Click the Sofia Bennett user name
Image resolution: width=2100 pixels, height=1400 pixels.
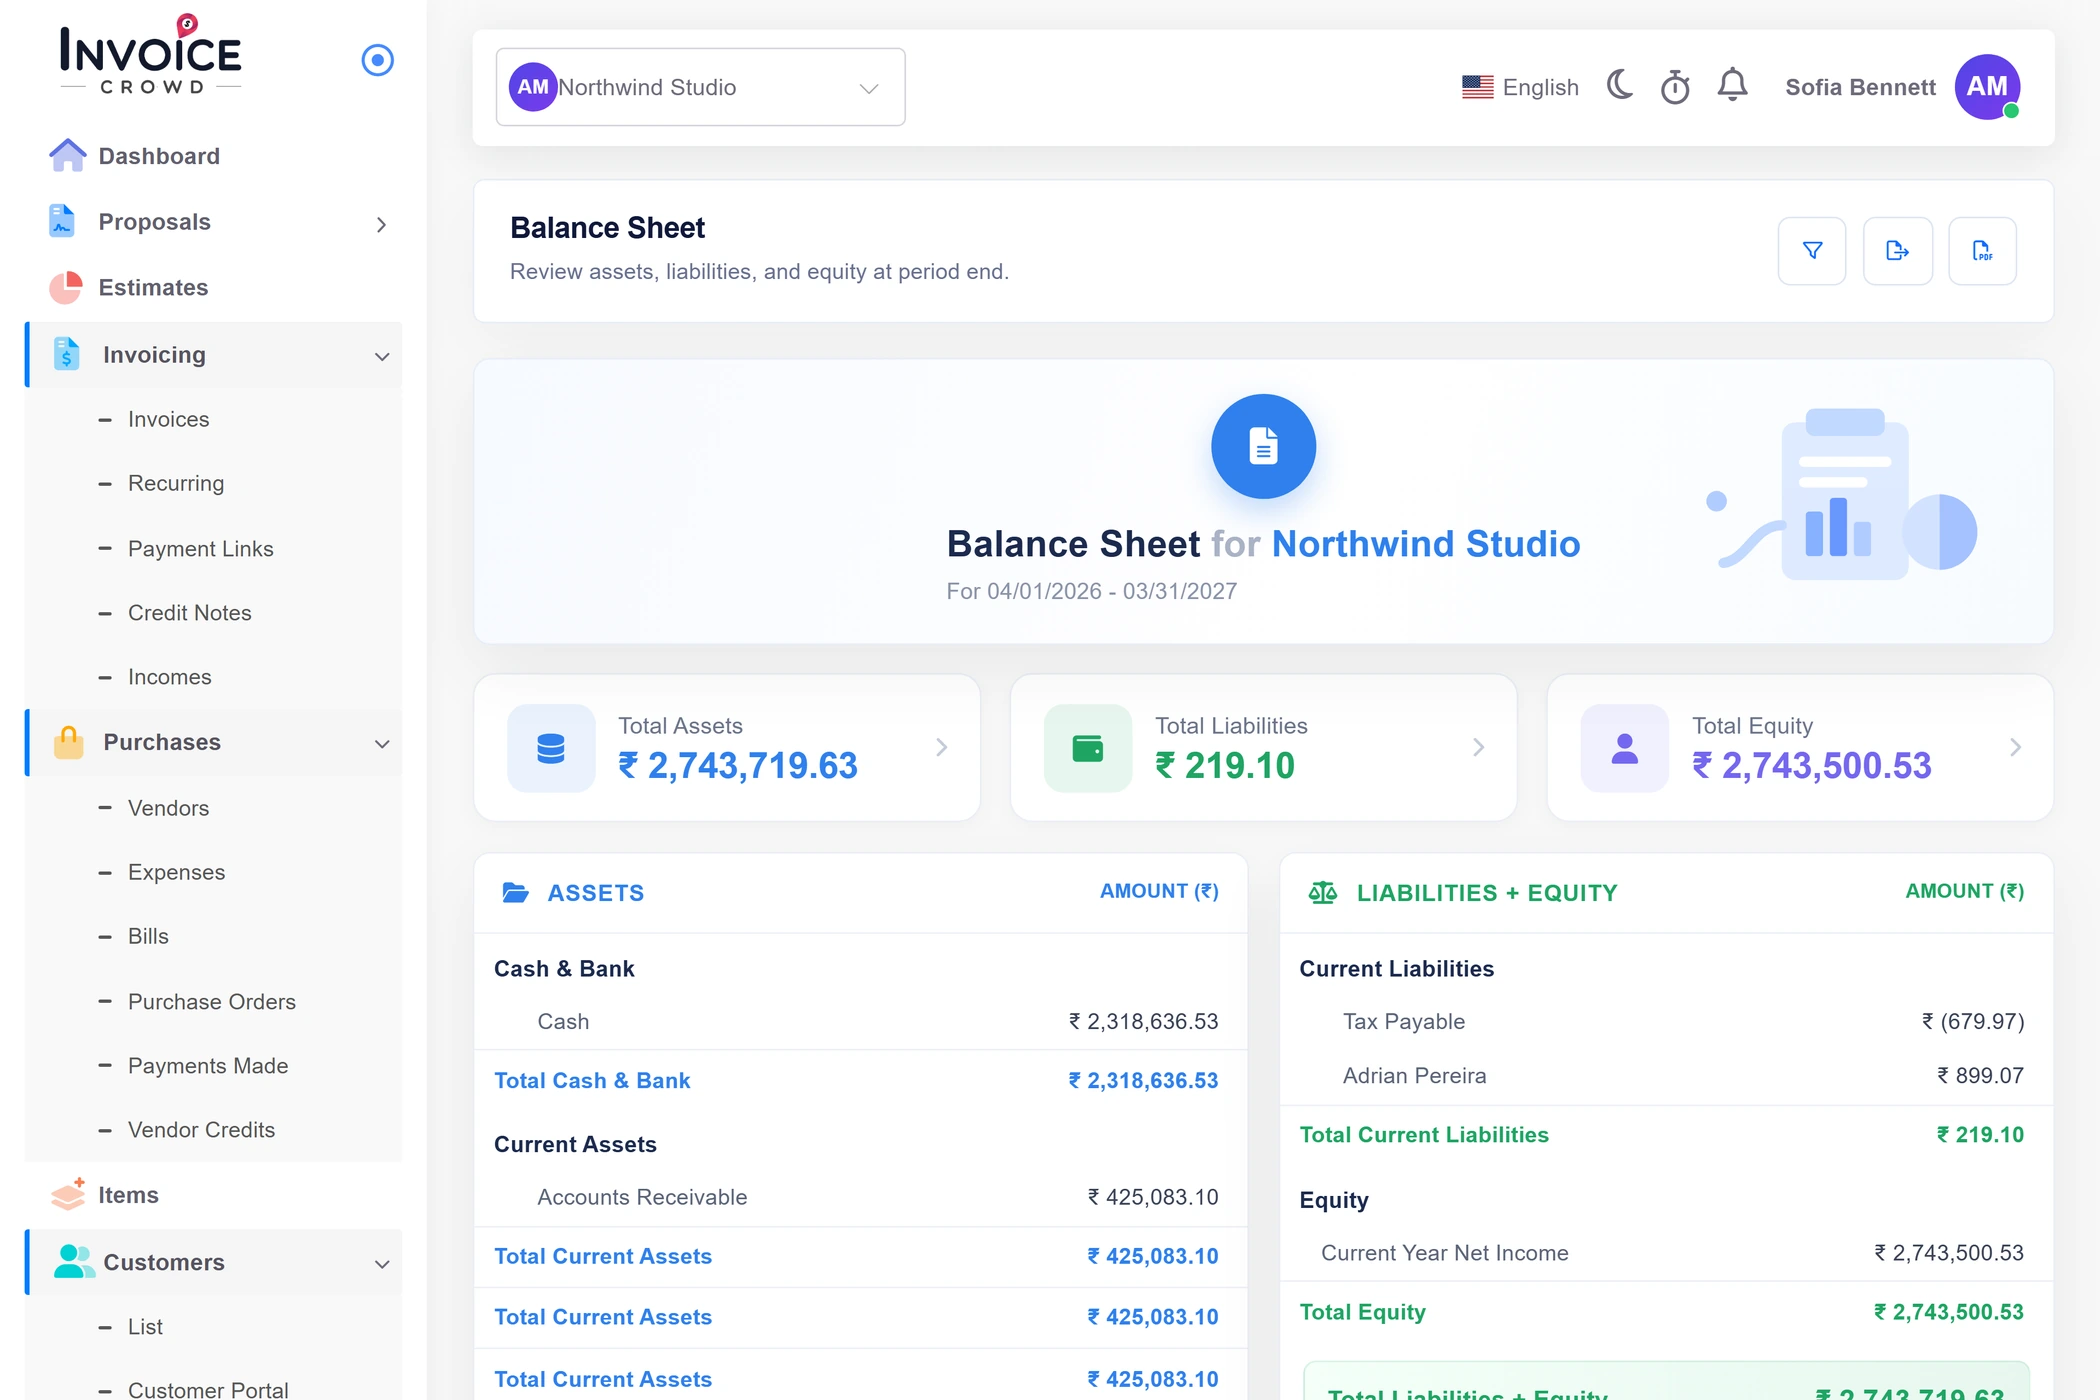[1860, 87]
